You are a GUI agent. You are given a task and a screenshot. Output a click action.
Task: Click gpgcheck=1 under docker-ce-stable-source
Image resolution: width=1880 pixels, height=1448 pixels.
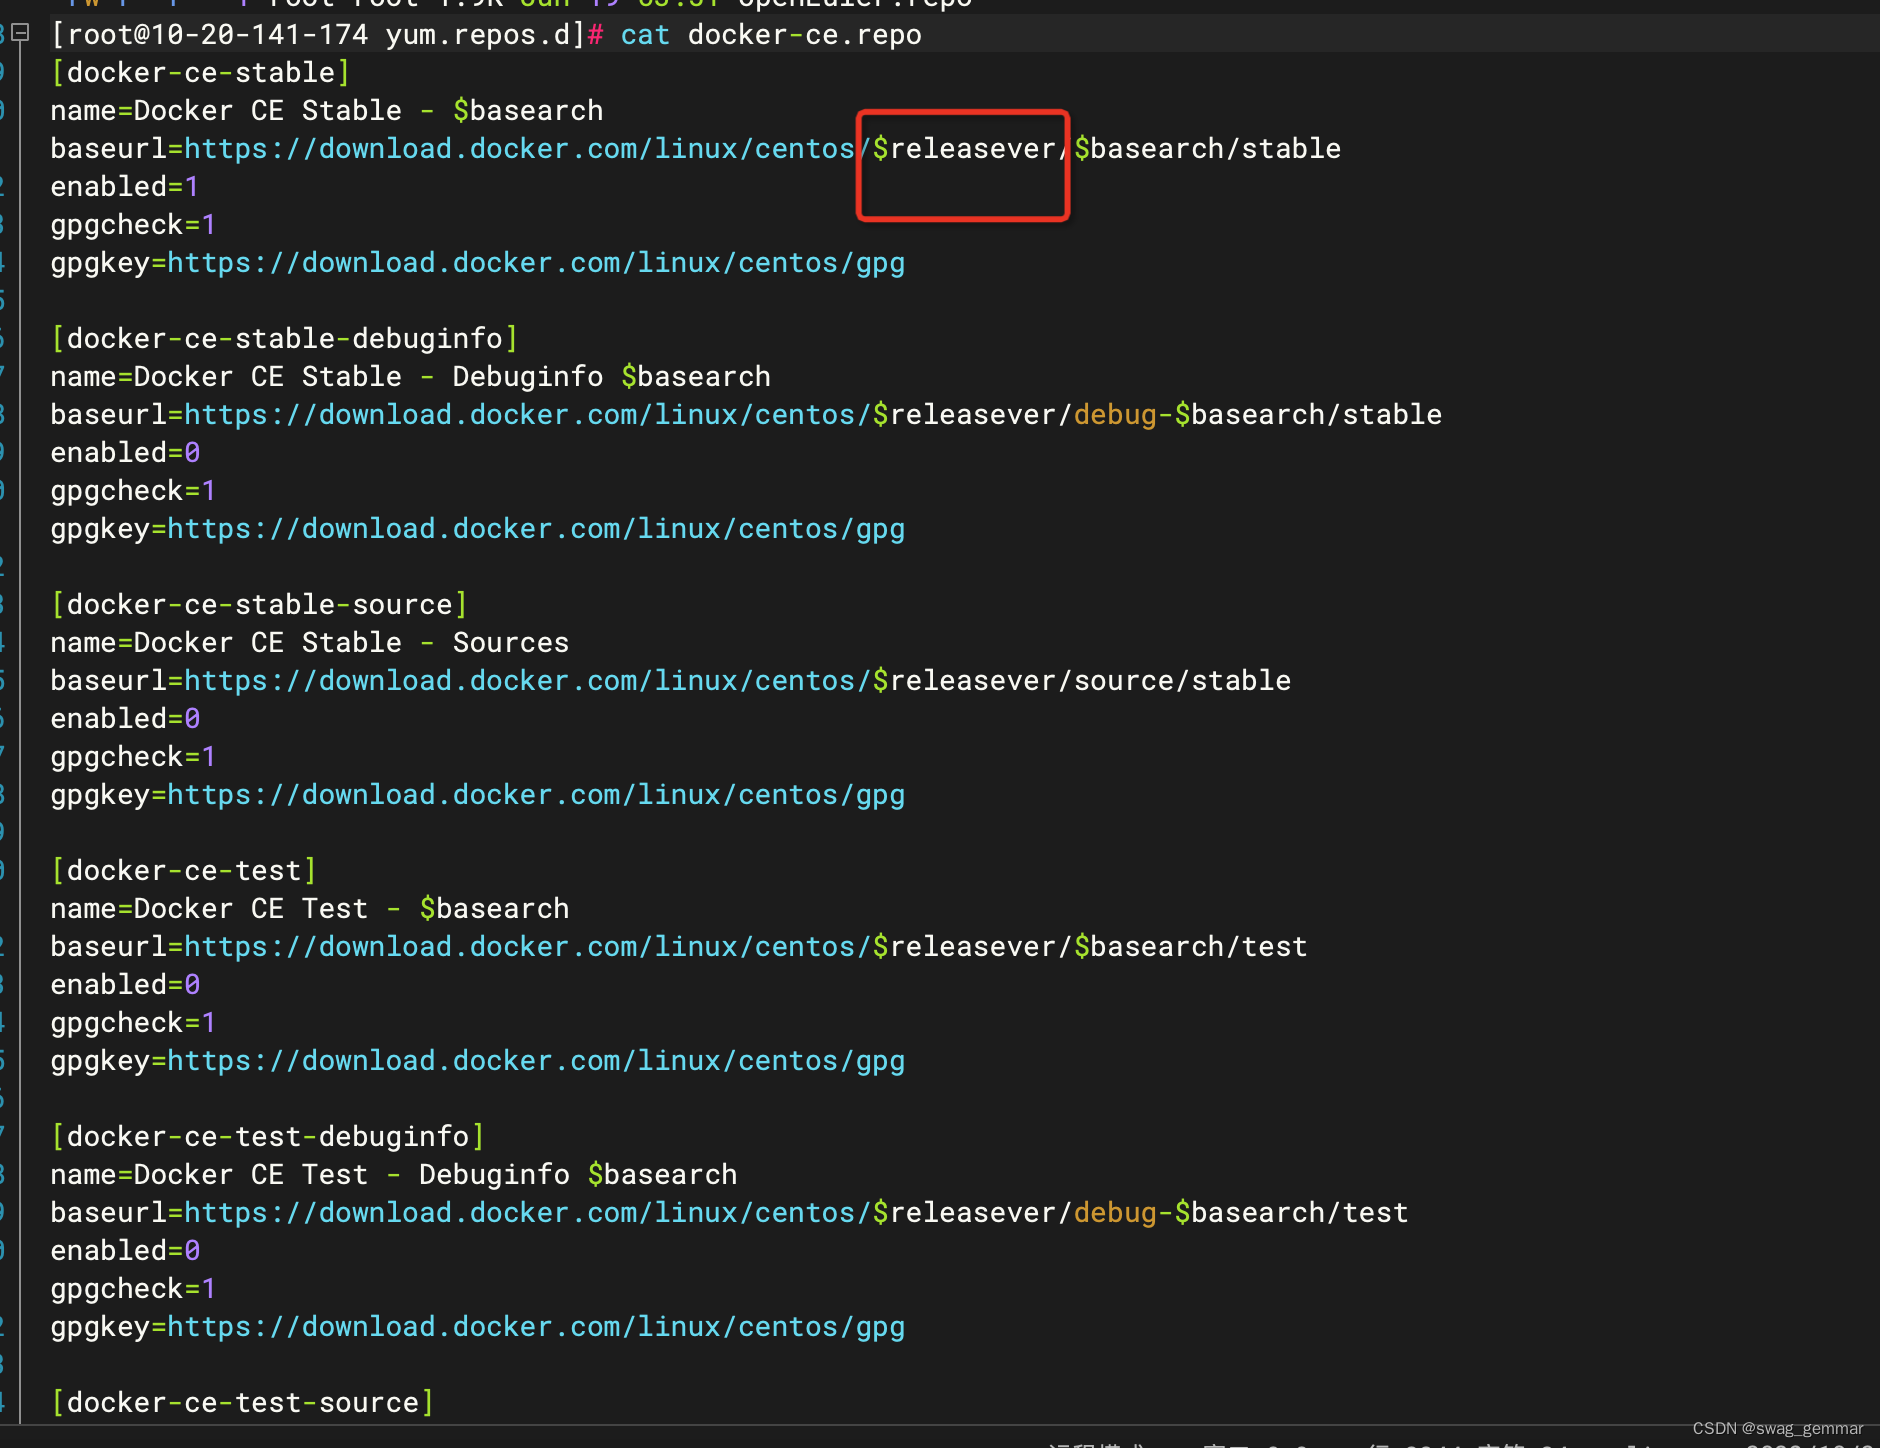tap(133, 757)
